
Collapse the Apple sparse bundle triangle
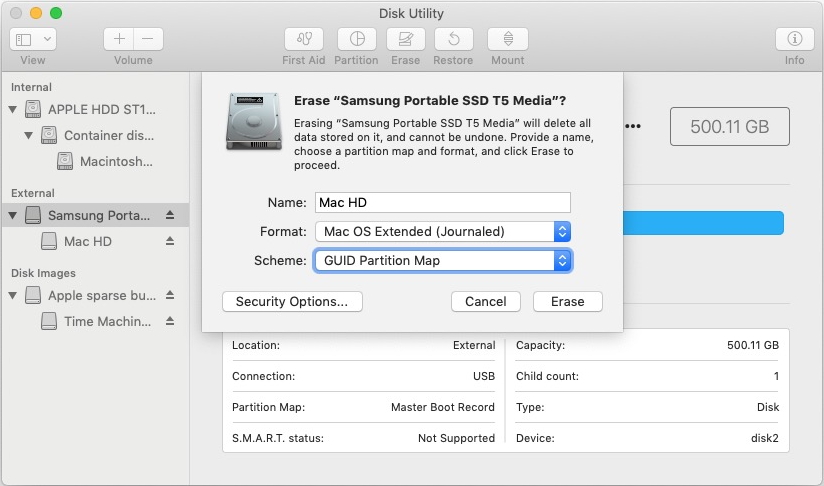[13, 295]
